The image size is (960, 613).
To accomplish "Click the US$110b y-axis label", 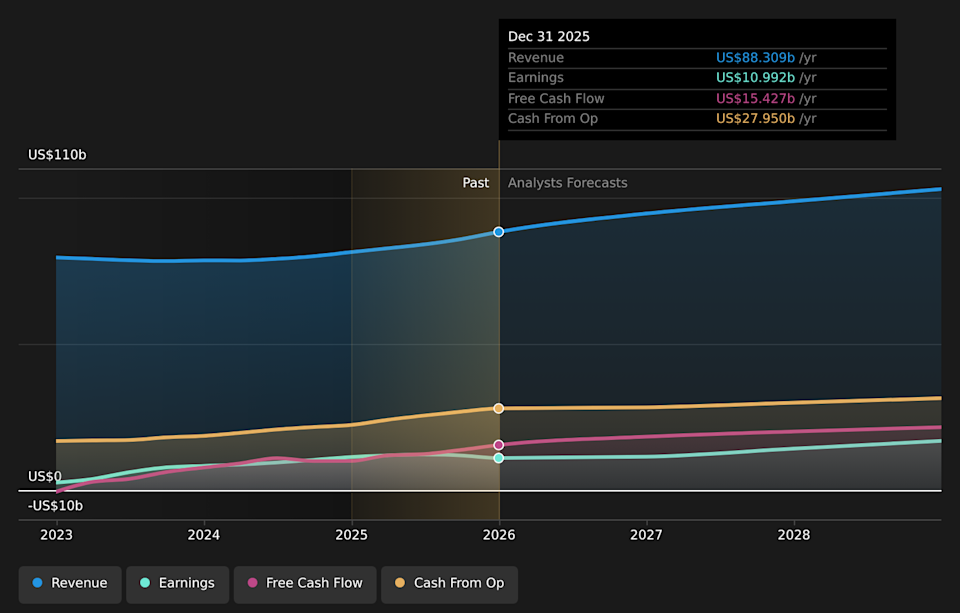I will [x=57, y=155].
